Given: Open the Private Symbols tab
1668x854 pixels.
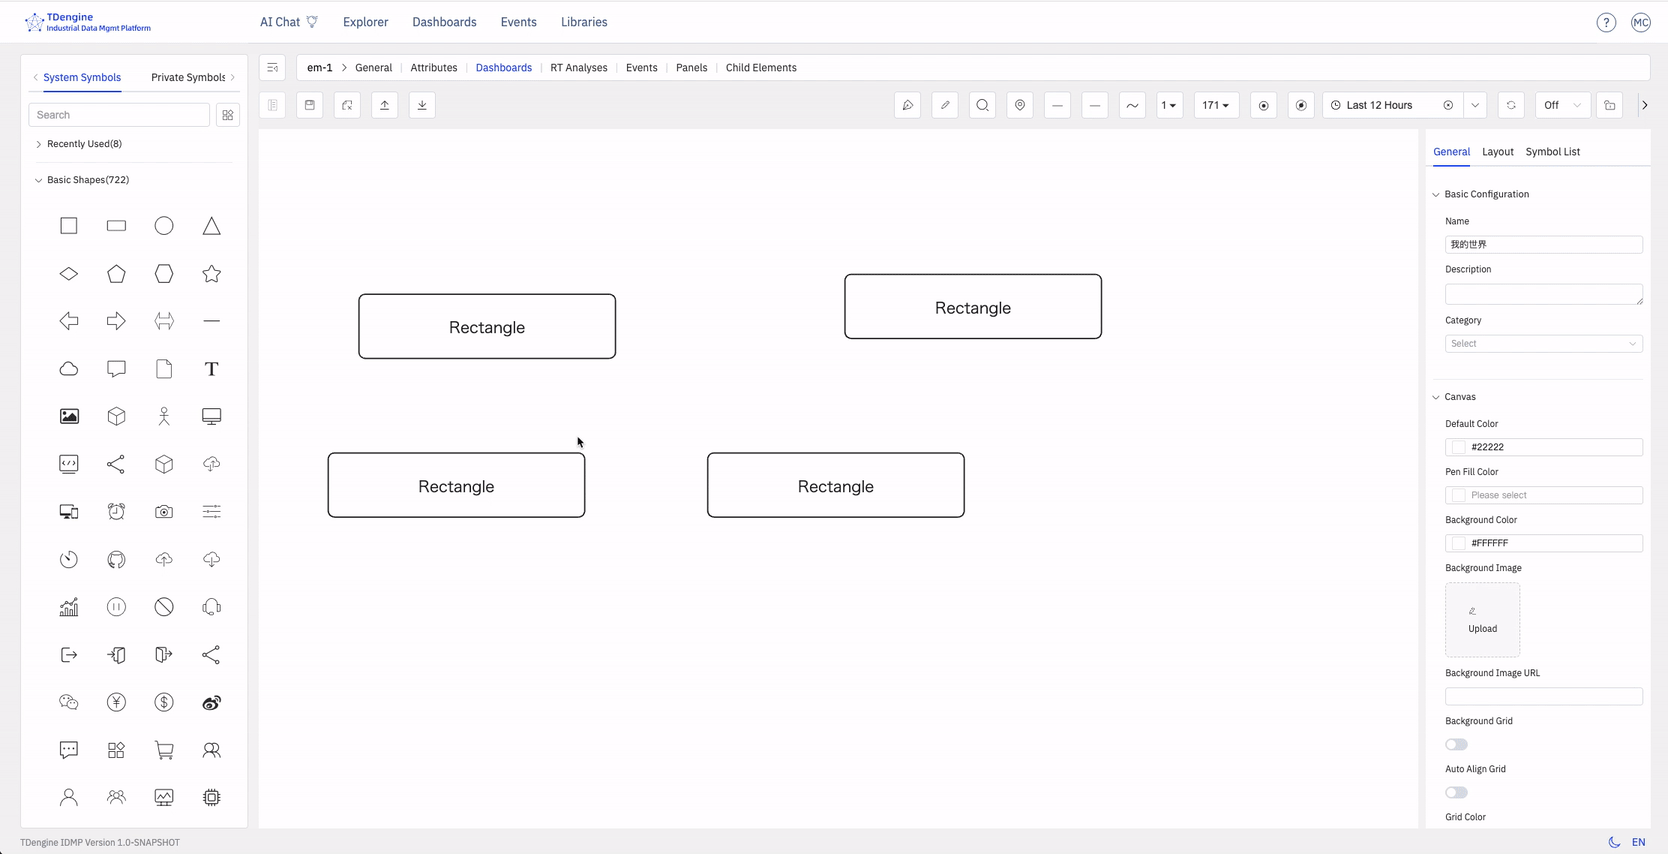Looking at the screenshot, I should (188, 77).
